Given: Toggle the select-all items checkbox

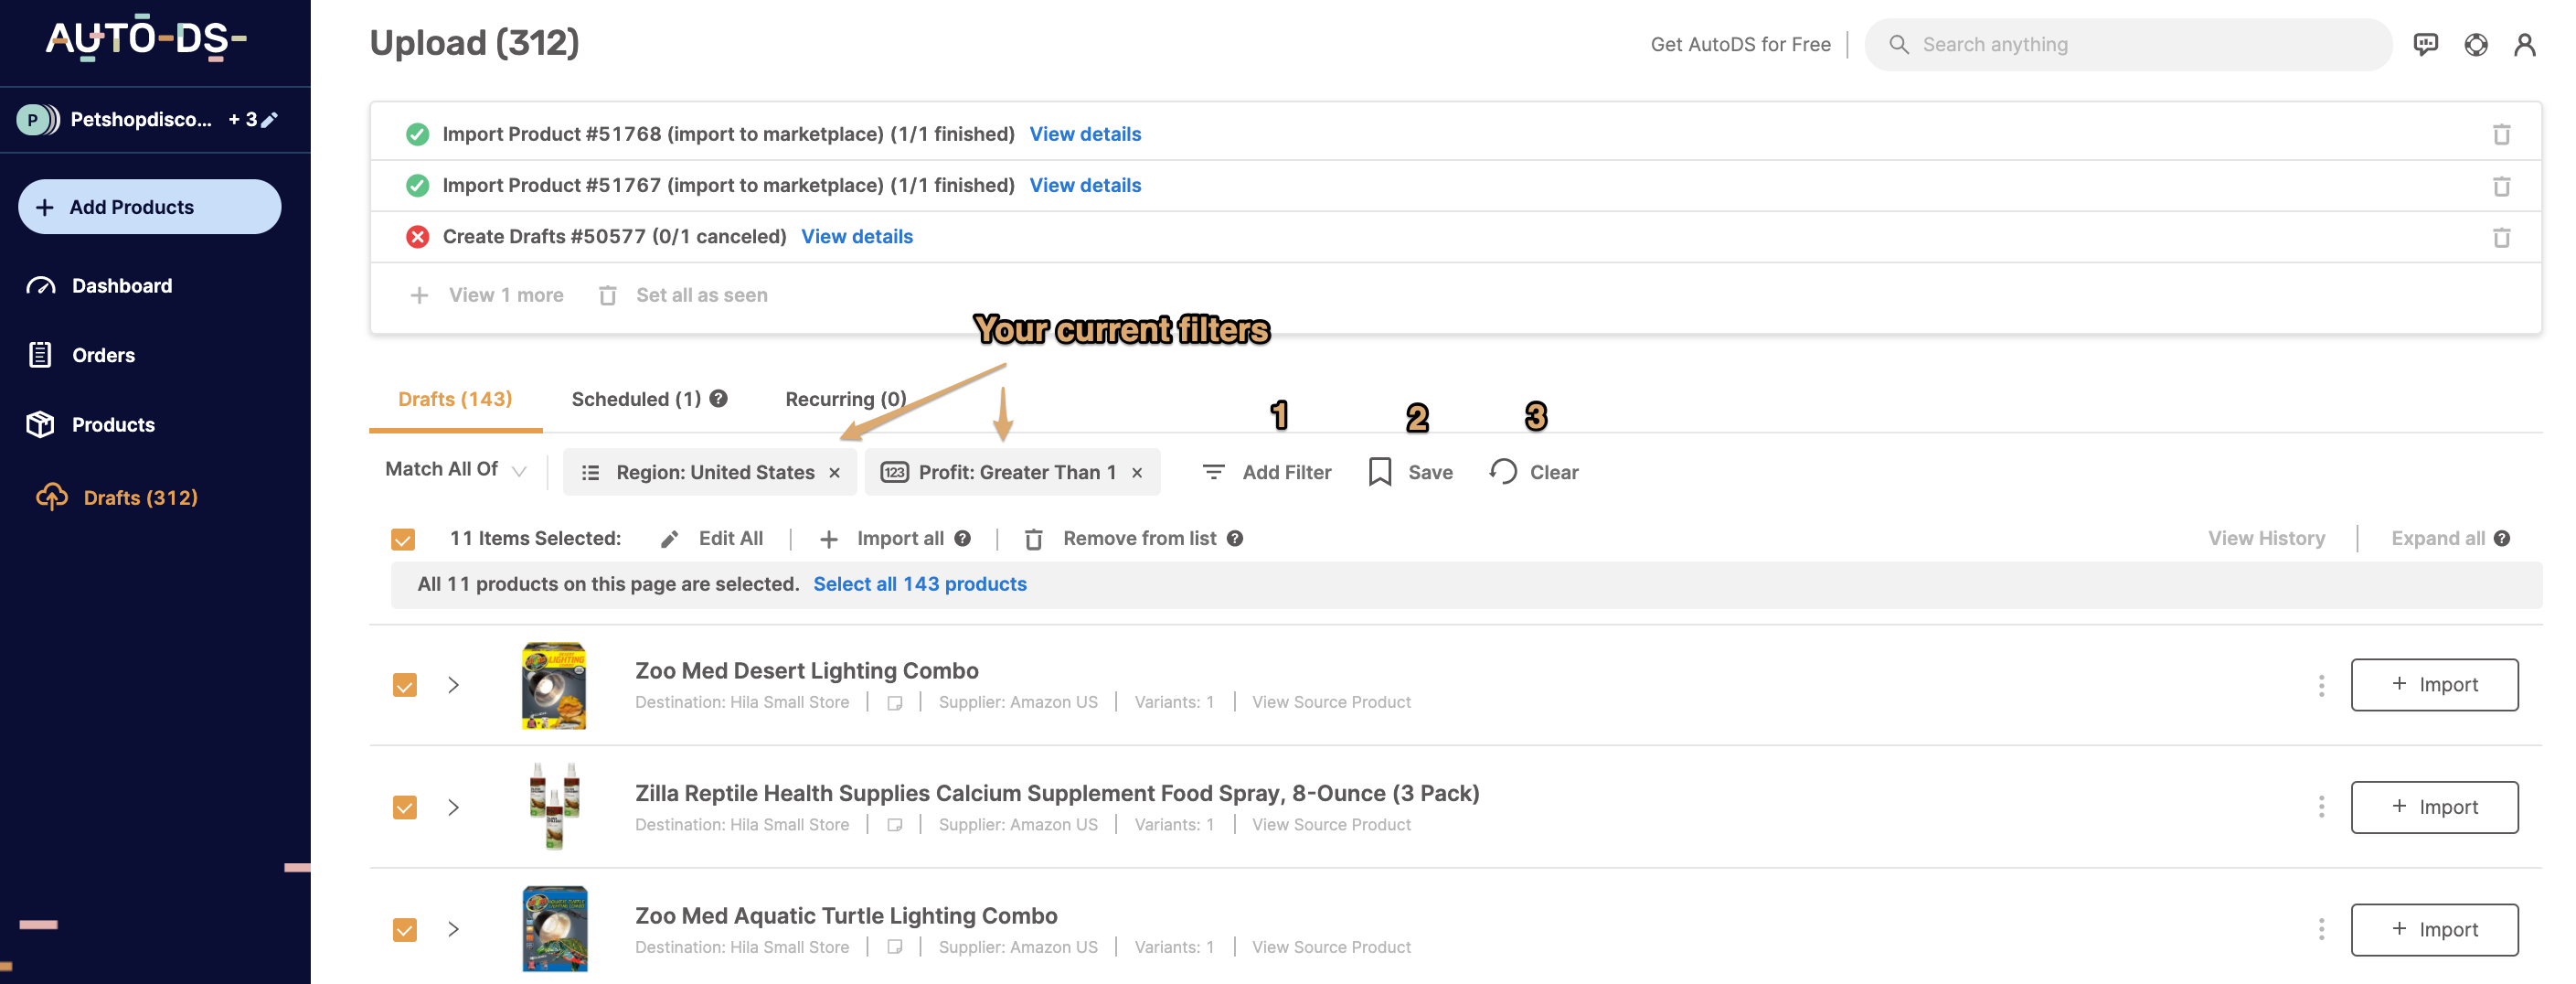Looking at the screenshot, I should [x=403, y=539].
